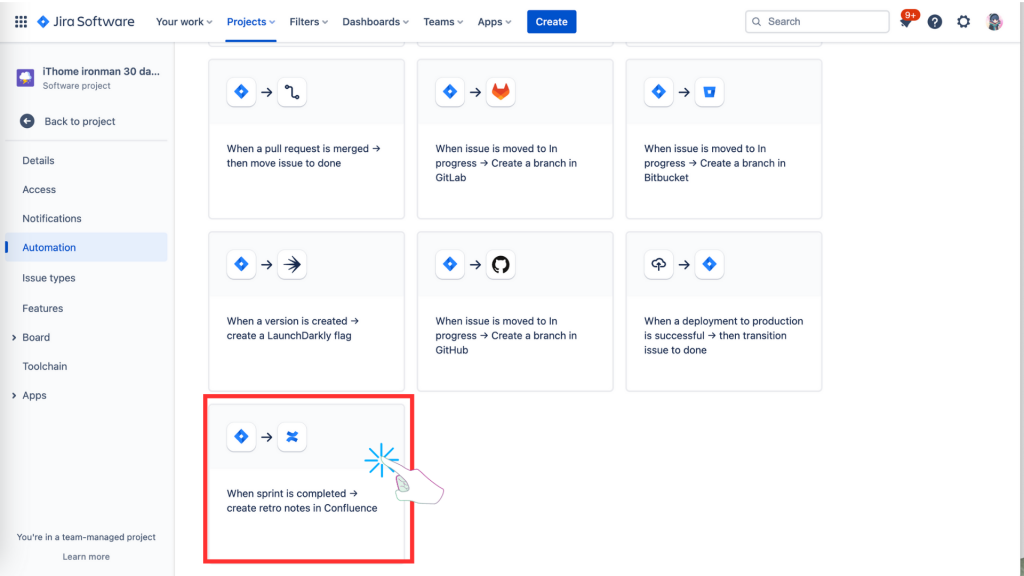Choose the deployment to production template card
This screenshot has width=1024, height=576.
pyautogui.click(x=724, y=312)
